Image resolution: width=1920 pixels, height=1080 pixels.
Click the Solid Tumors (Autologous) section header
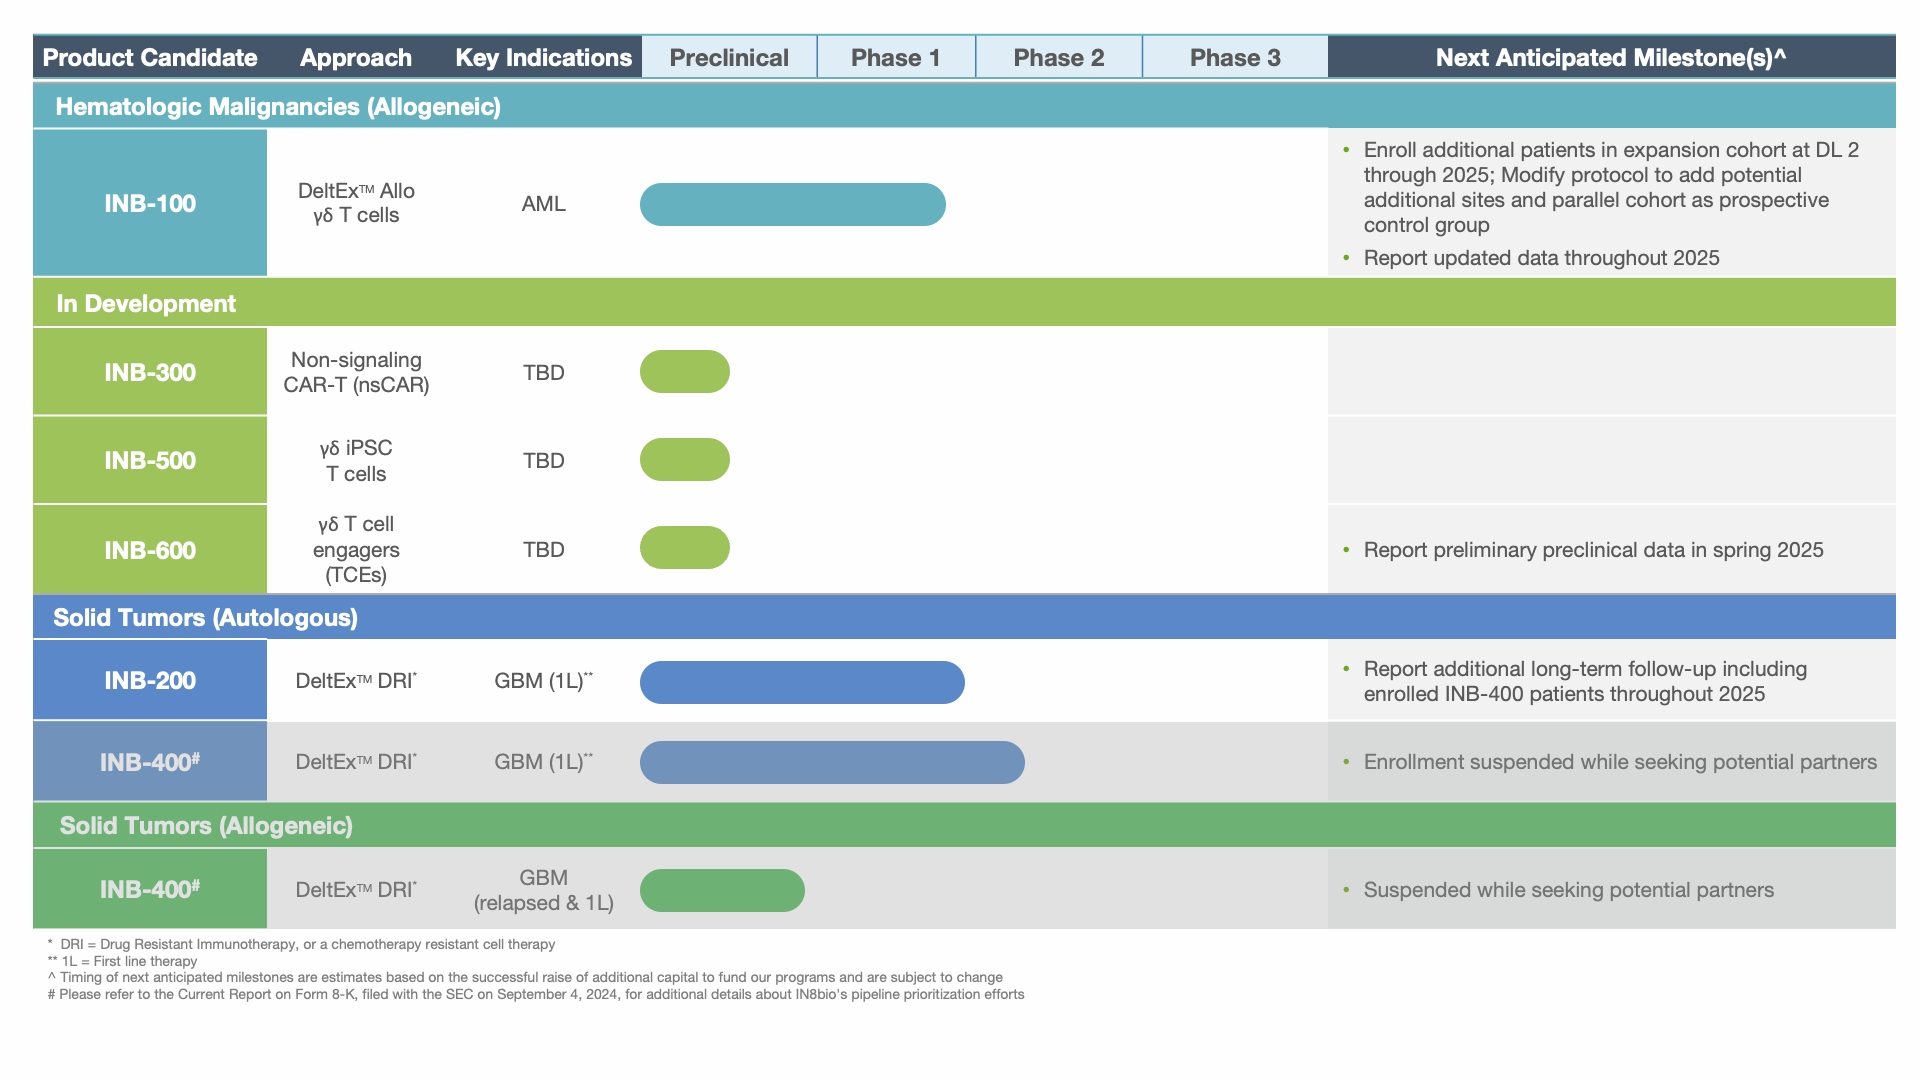pos(205,617)
